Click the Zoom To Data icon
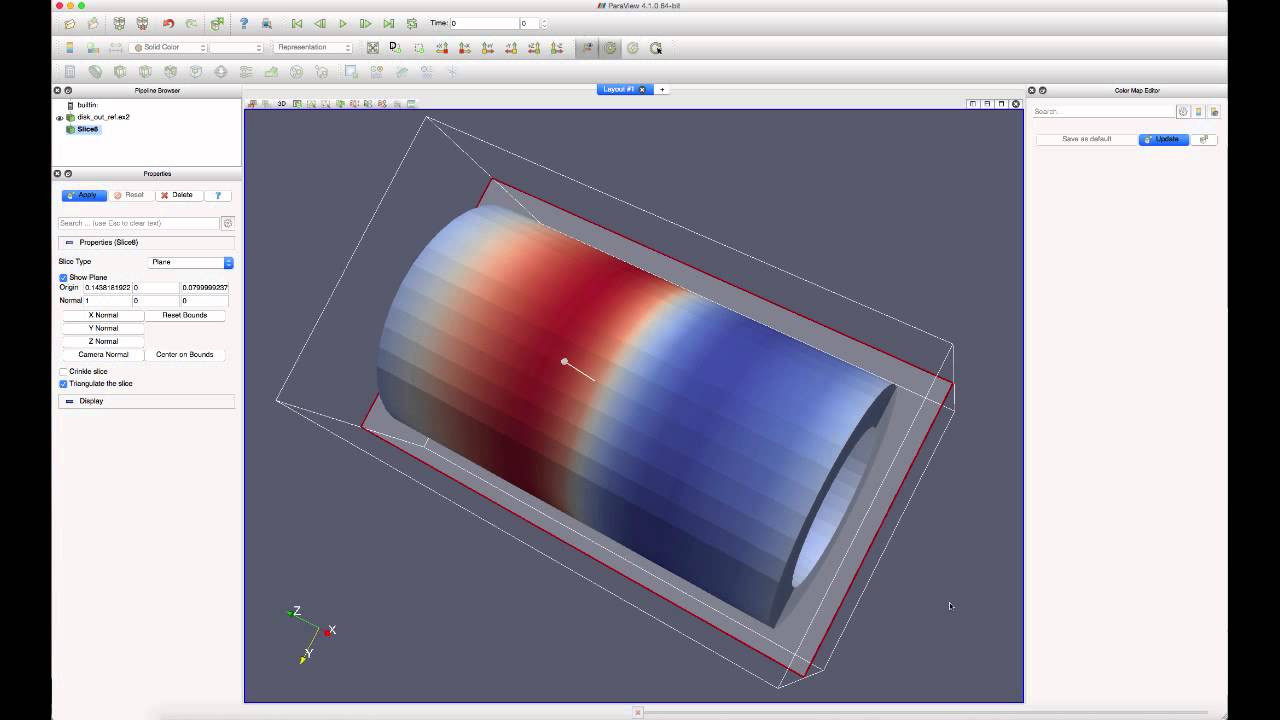The image size is (1280, 720). [396, 47]
